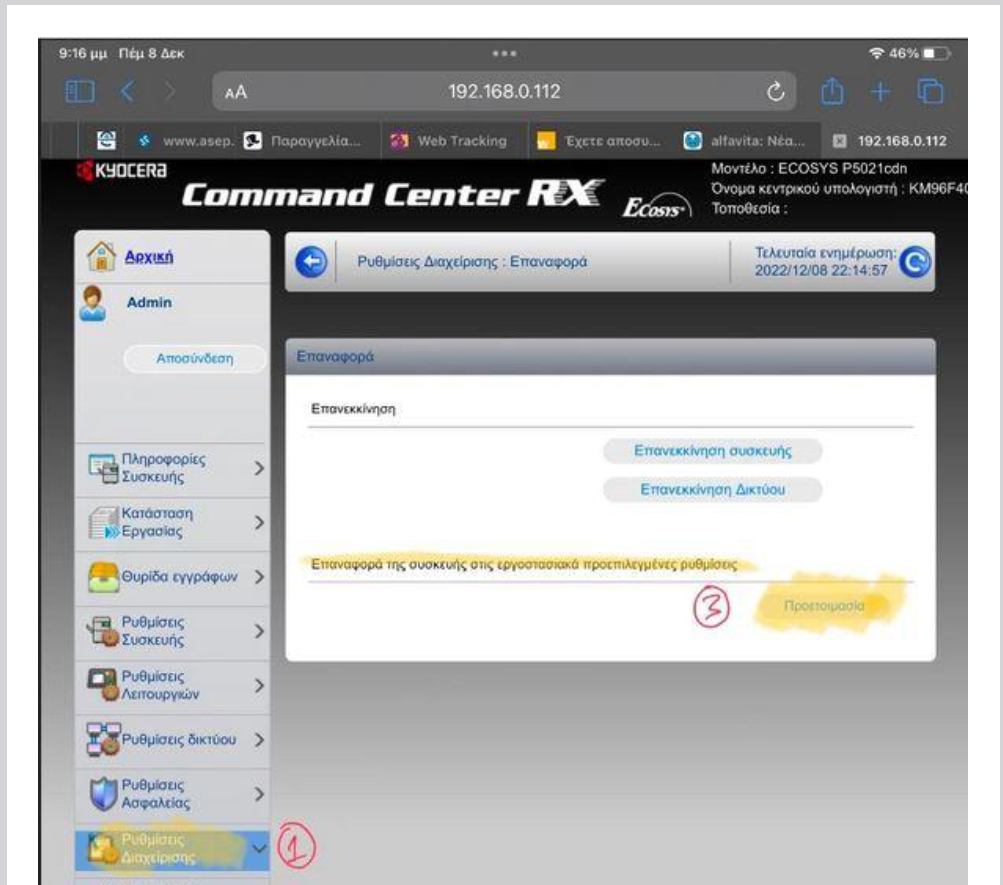Open the Αρχική home link

148,256
